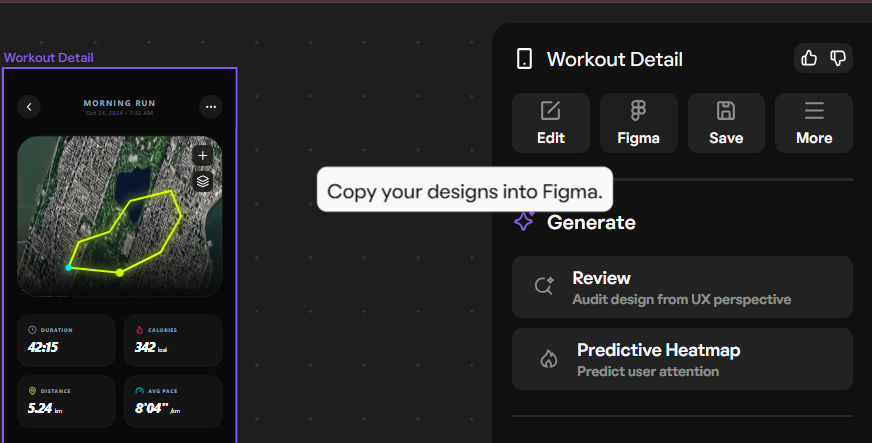Generate a Predictive Heatmap
This screenshot has width=872, height=443.
click(x=682, y=359)
